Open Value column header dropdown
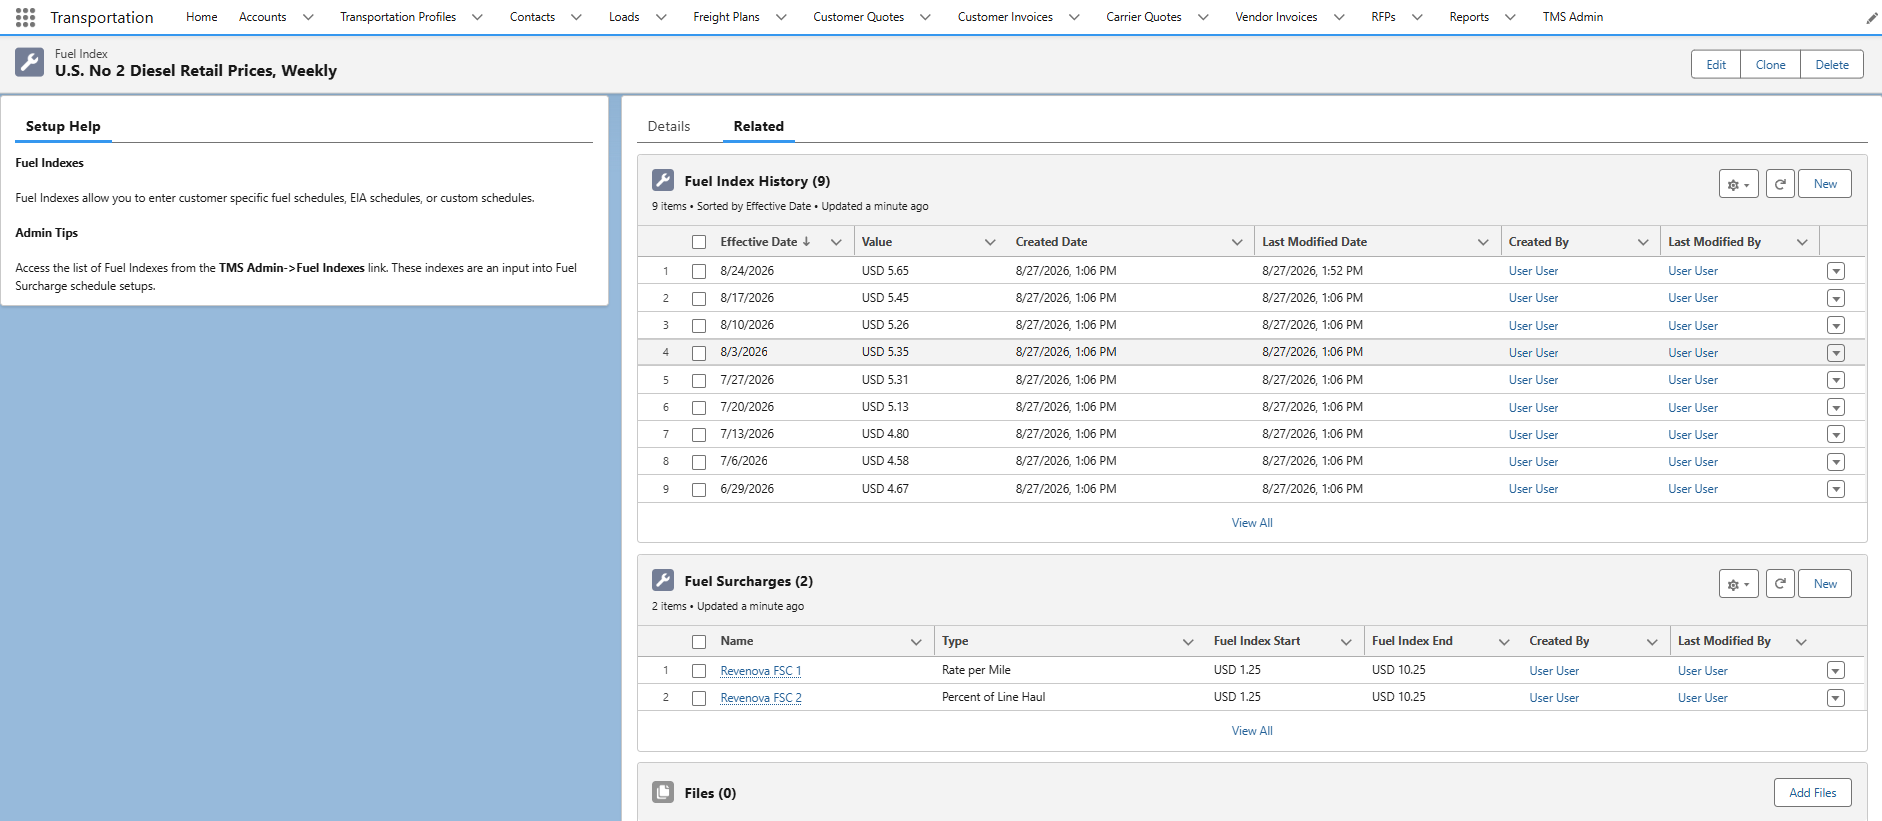The image size is (1882, 821). tap(990, 242)
